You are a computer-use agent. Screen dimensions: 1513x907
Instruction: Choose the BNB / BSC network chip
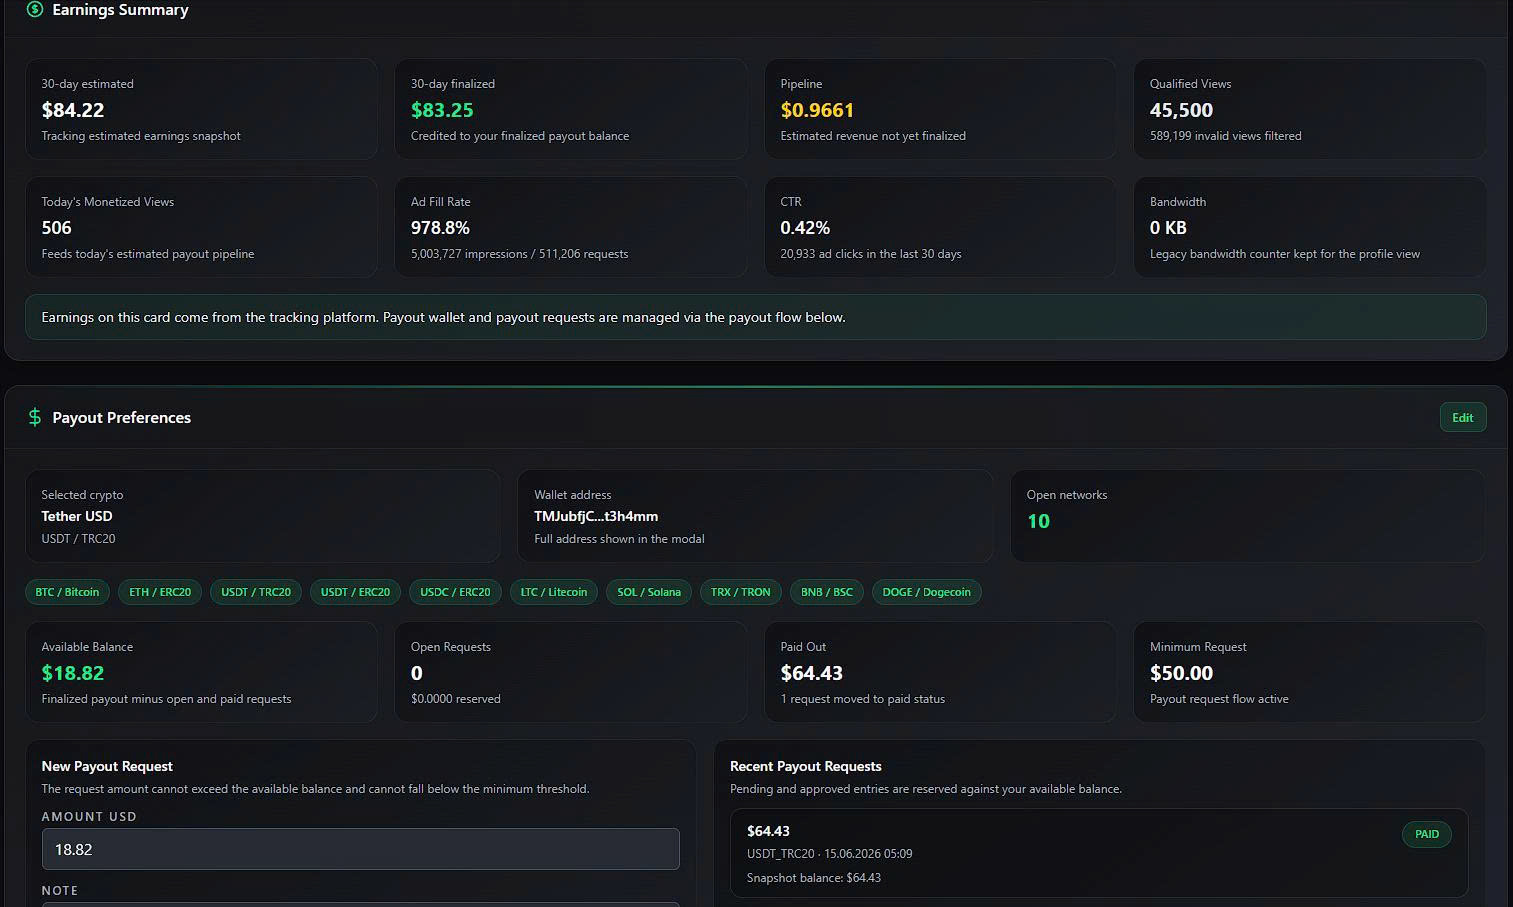coord(827,592)
